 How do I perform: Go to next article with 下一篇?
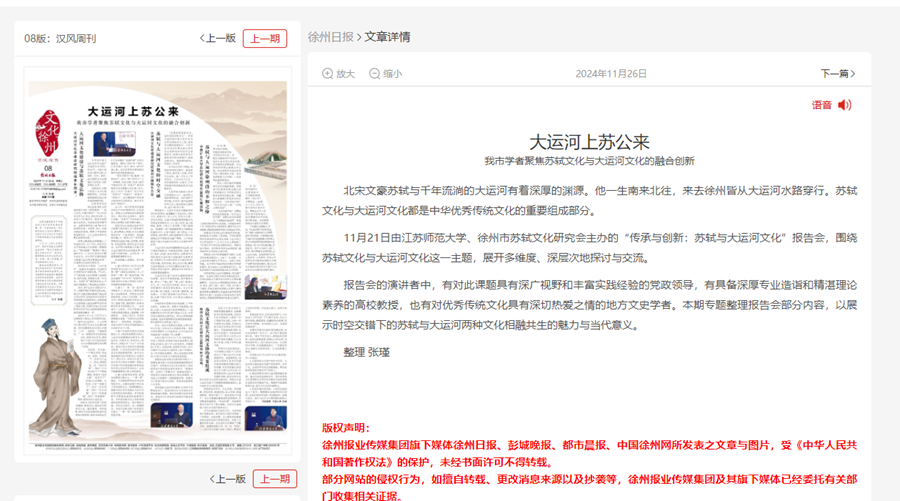837,74
